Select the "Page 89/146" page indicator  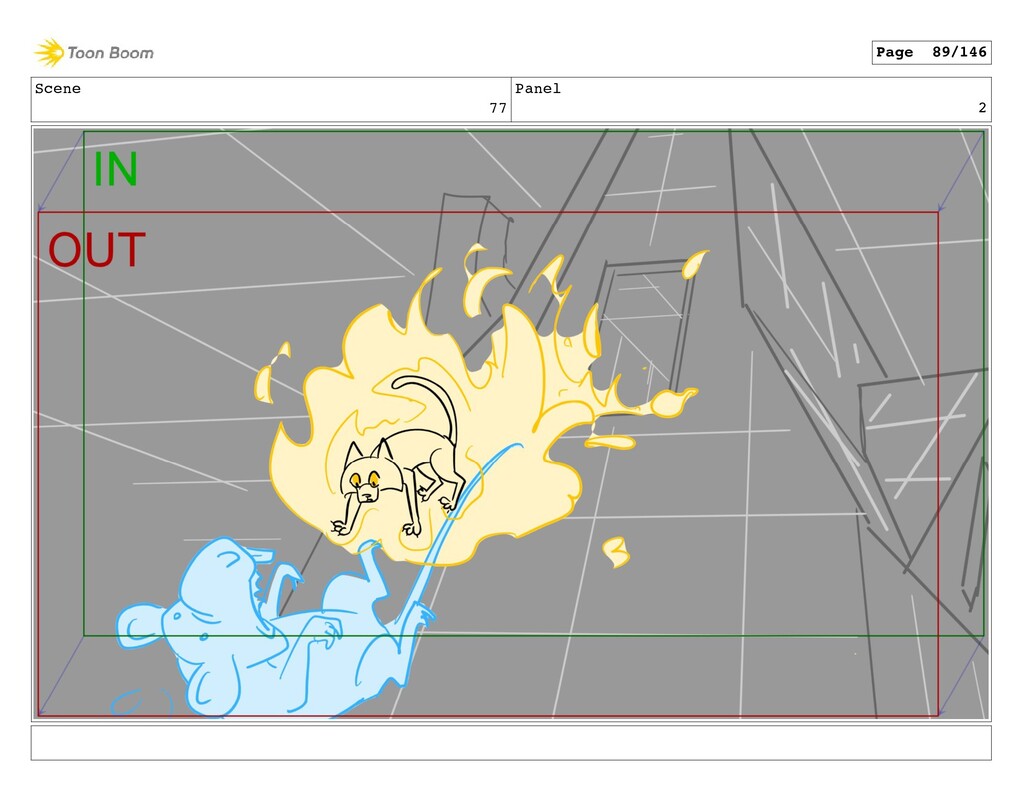(x=931, y=52)
